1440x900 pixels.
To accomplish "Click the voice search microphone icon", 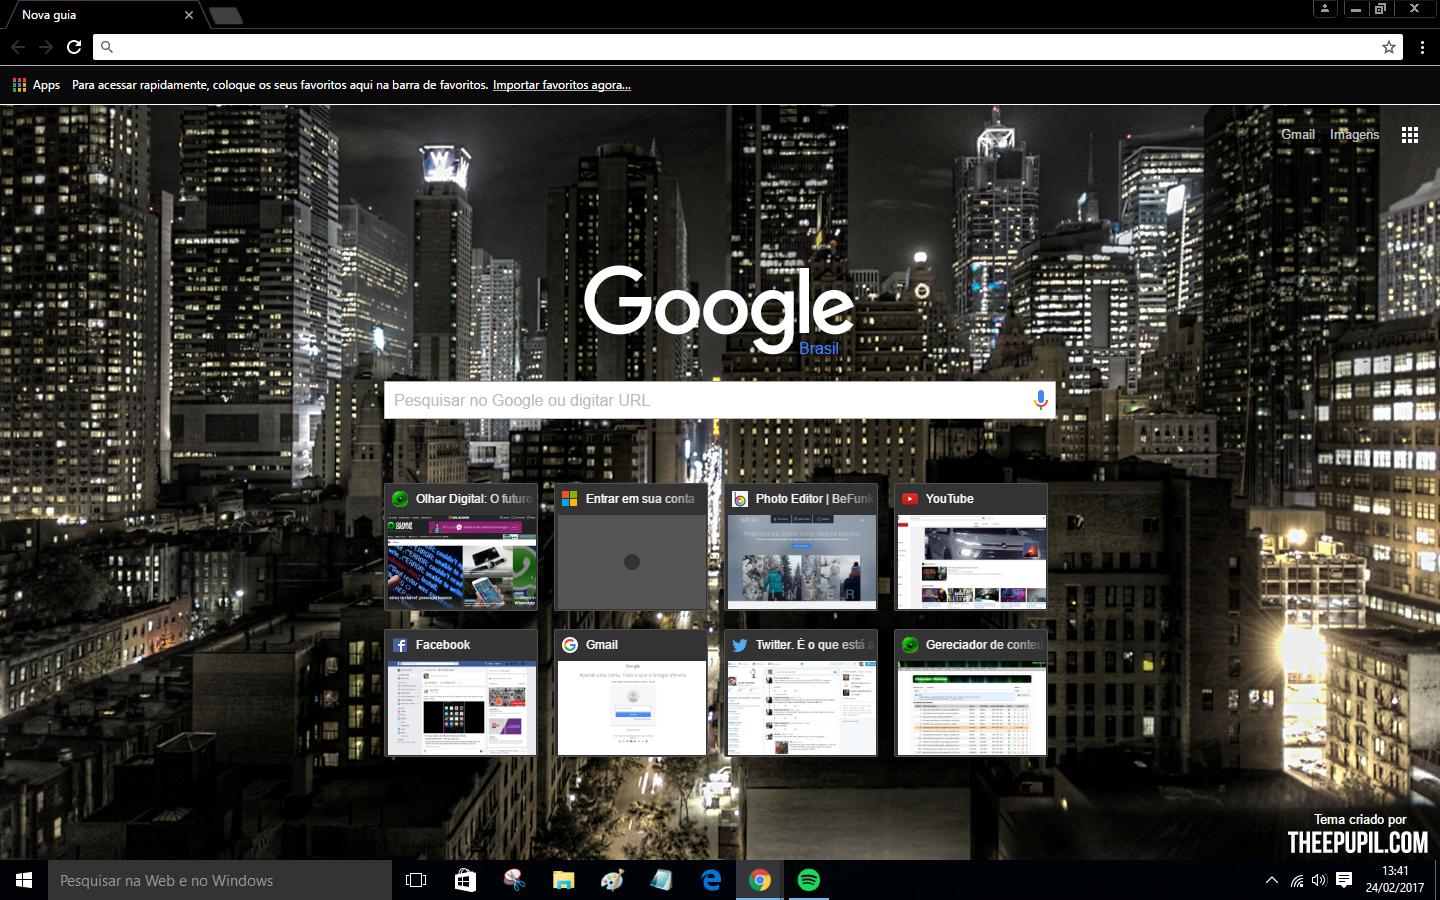I will [1040, 400].
